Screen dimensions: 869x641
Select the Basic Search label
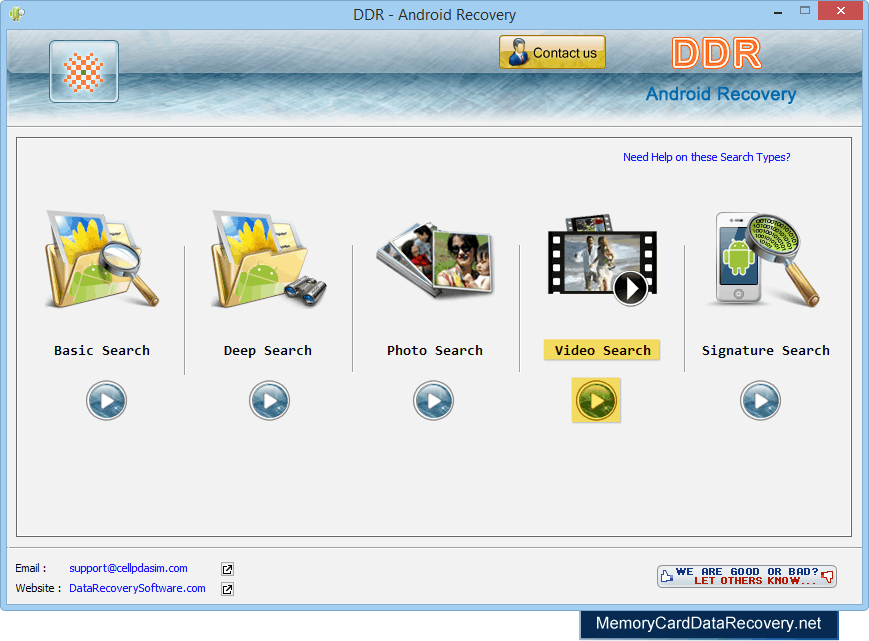point(102,350)
